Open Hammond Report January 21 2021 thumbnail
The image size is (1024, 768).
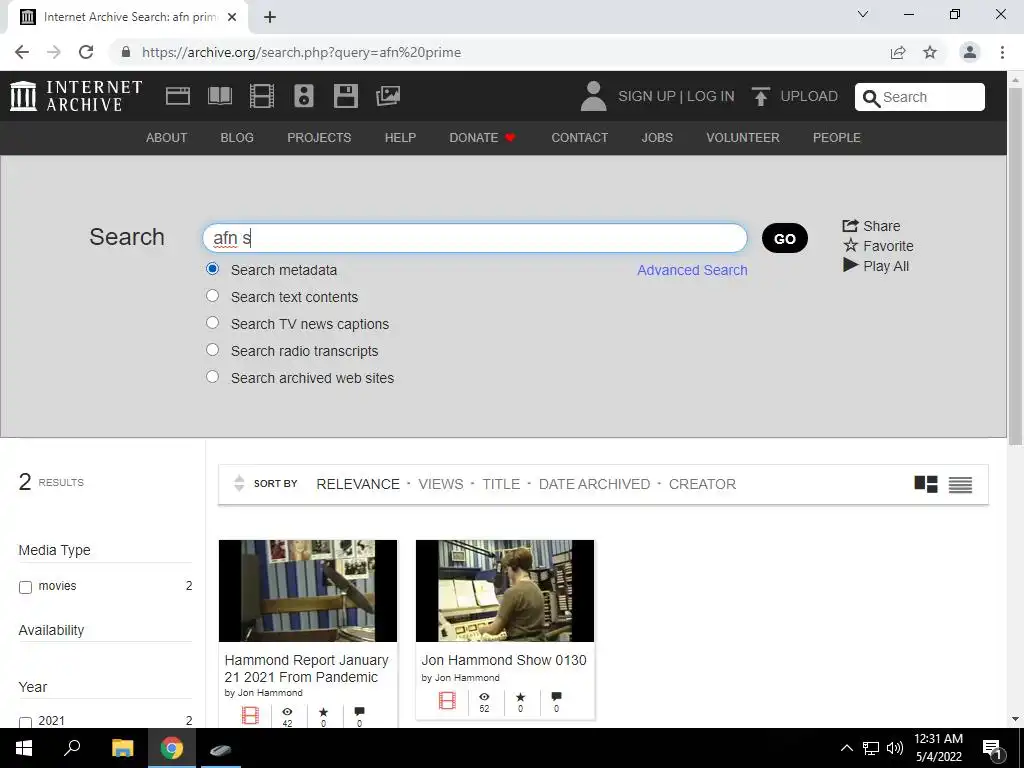point(308,590)
